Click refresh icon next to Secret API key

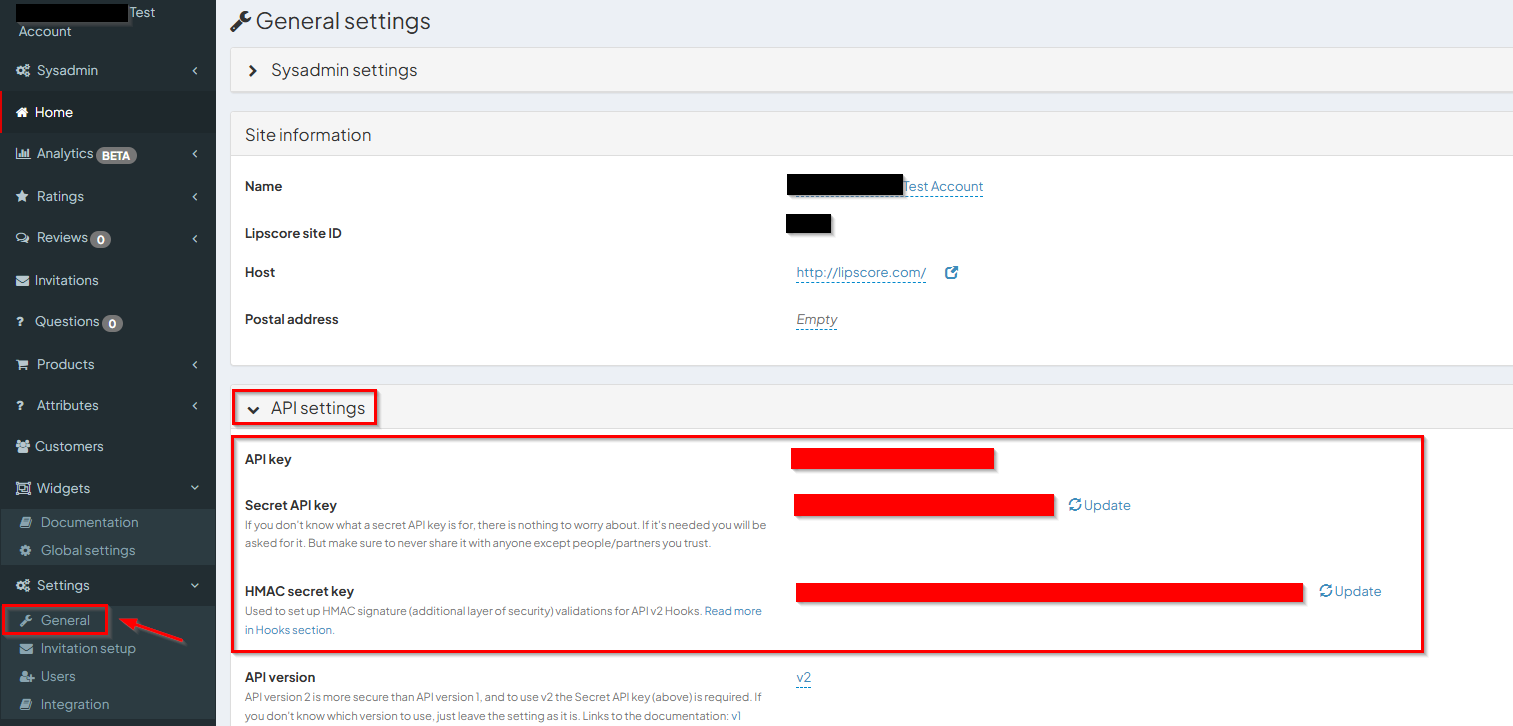tap(1075, 505)
